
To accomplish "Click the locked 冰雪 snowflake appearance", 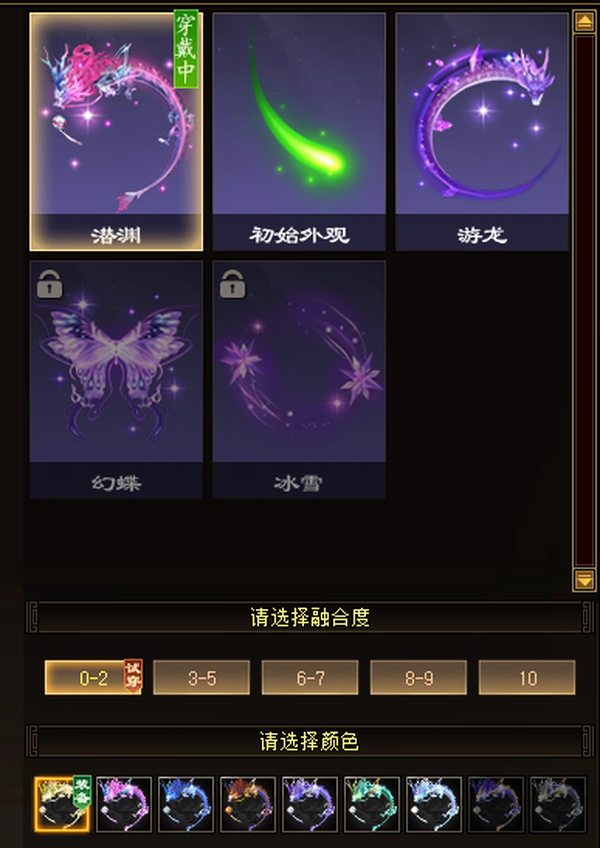I will [x=299, y=379].
